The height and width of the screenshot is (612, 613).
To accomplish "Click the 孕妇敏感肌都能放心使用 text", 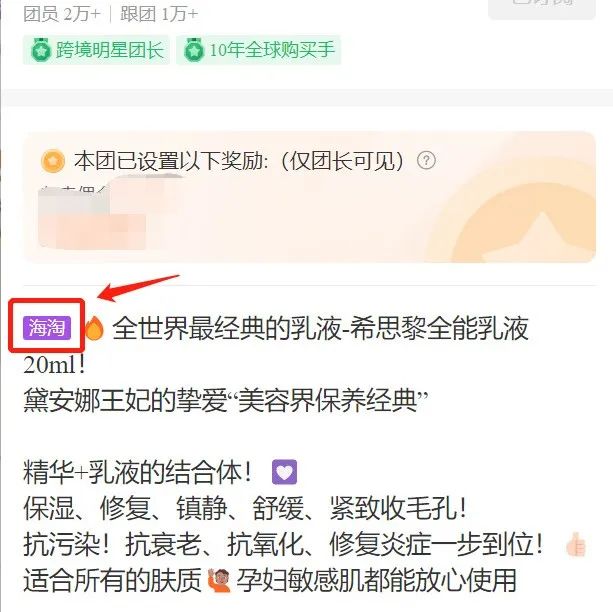I will pyautogui.click(x=376, y=580).
